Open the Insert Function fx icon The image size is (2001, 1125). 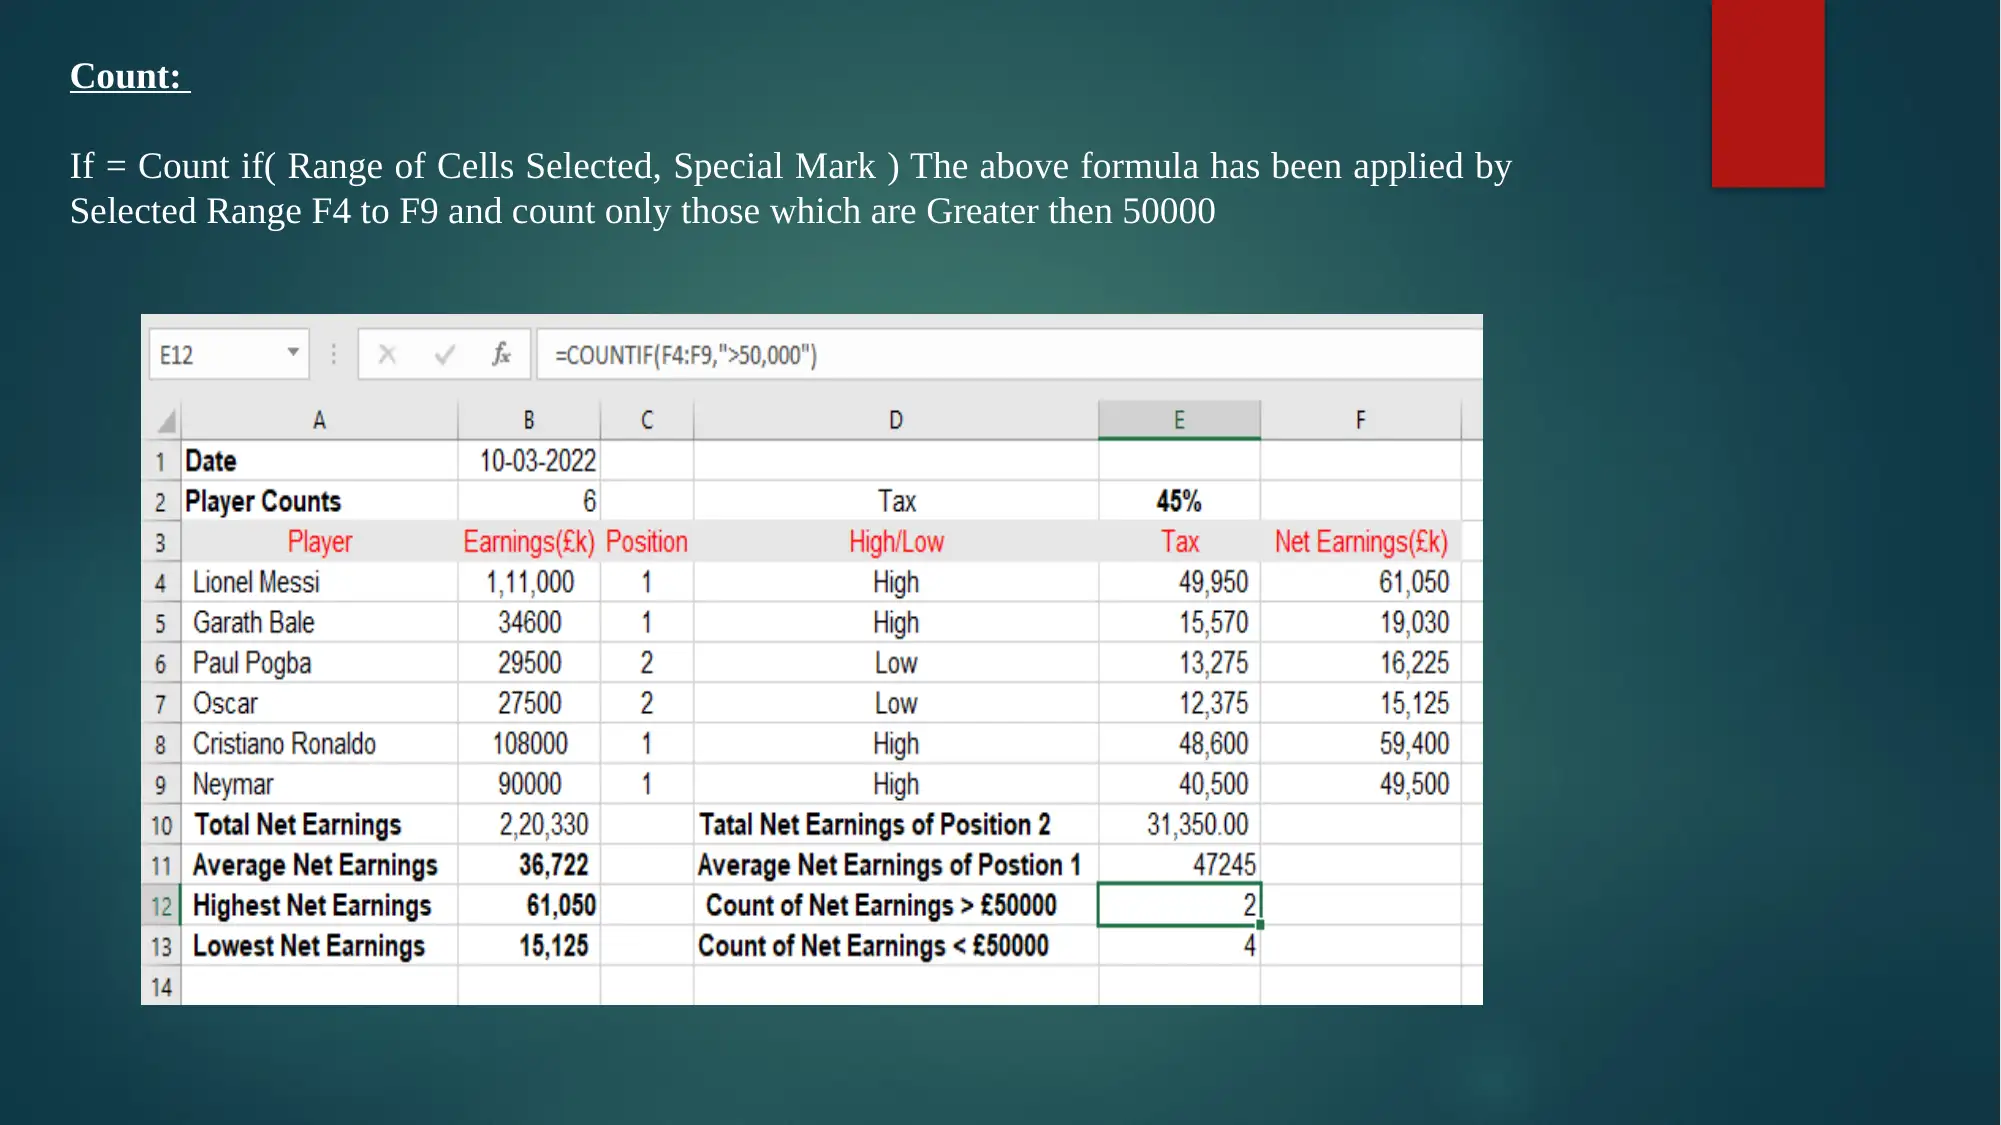pos(501,354)
